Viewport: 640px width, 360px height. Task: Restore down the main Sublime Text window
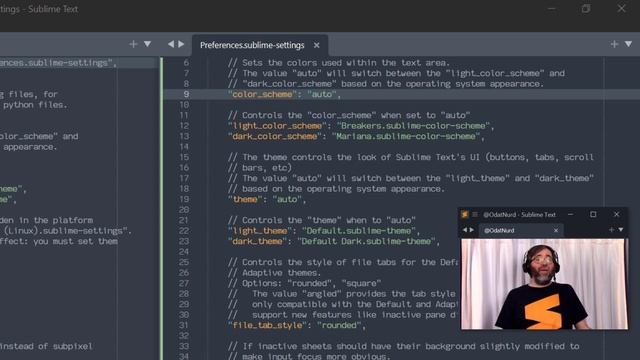point(586,9)
